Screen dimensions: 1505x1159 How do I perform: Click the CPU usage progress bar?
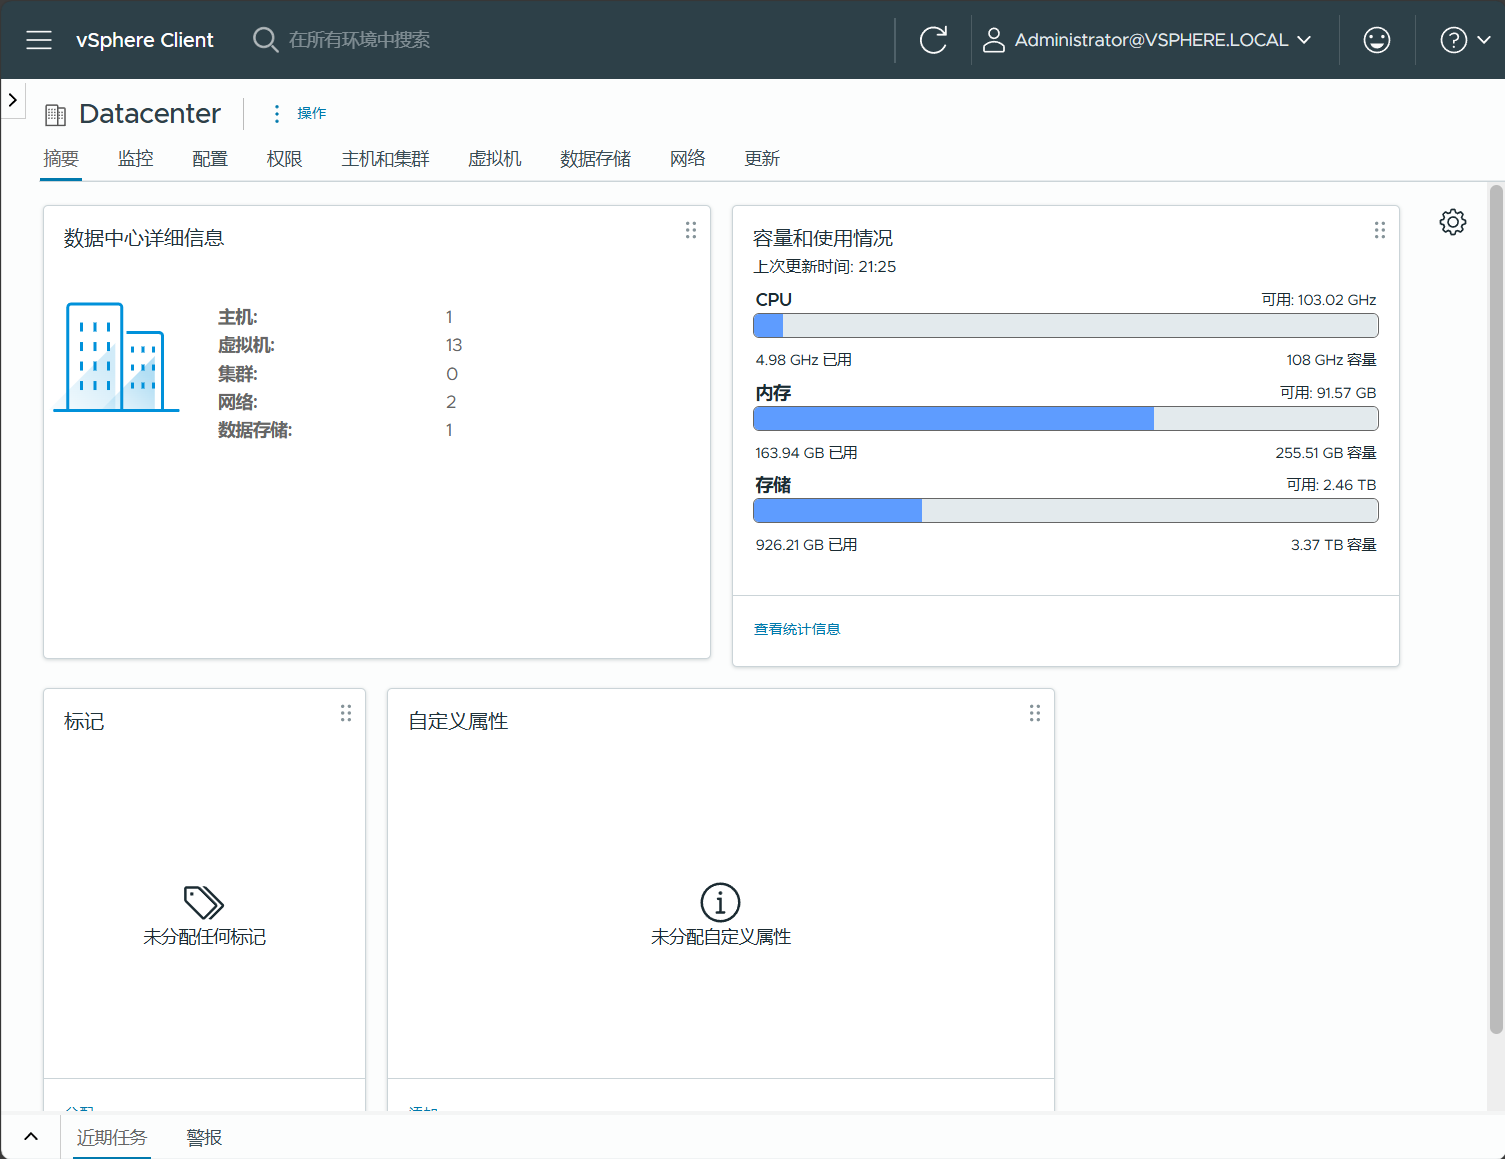[x=1066, y=325]
